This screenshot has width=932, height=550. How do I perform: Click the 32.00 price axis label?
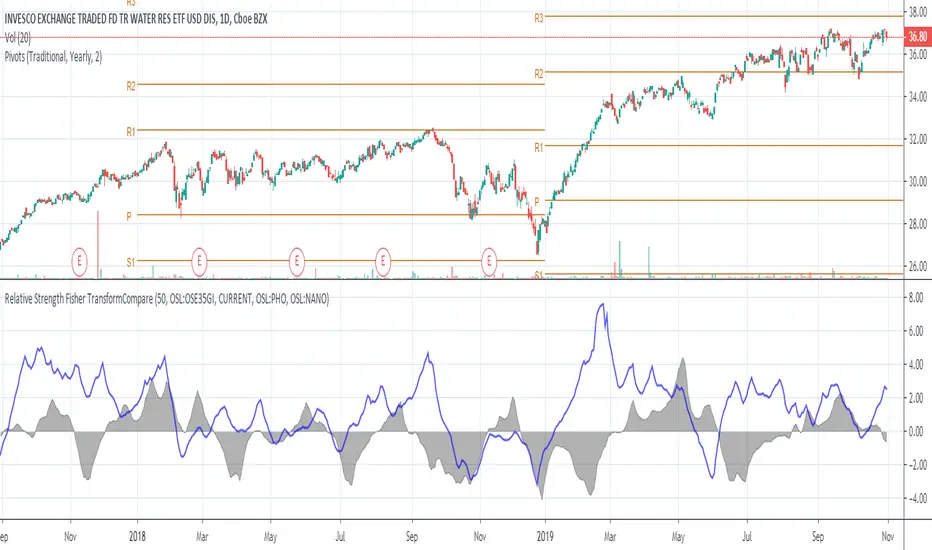coord(917,139)
